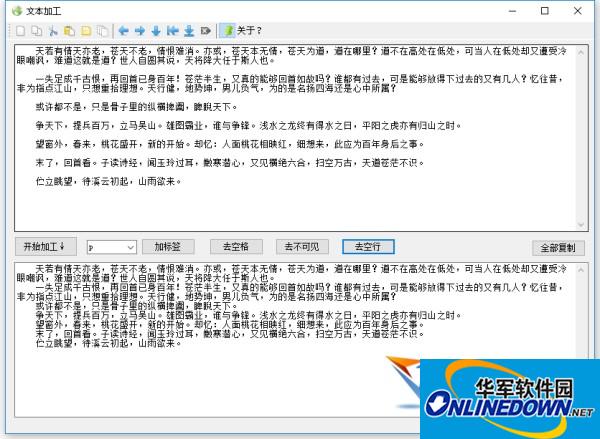Click the 开始加工 button
Image resolution: width=600 pixels, height=439 pixels.
pos(46,247)
